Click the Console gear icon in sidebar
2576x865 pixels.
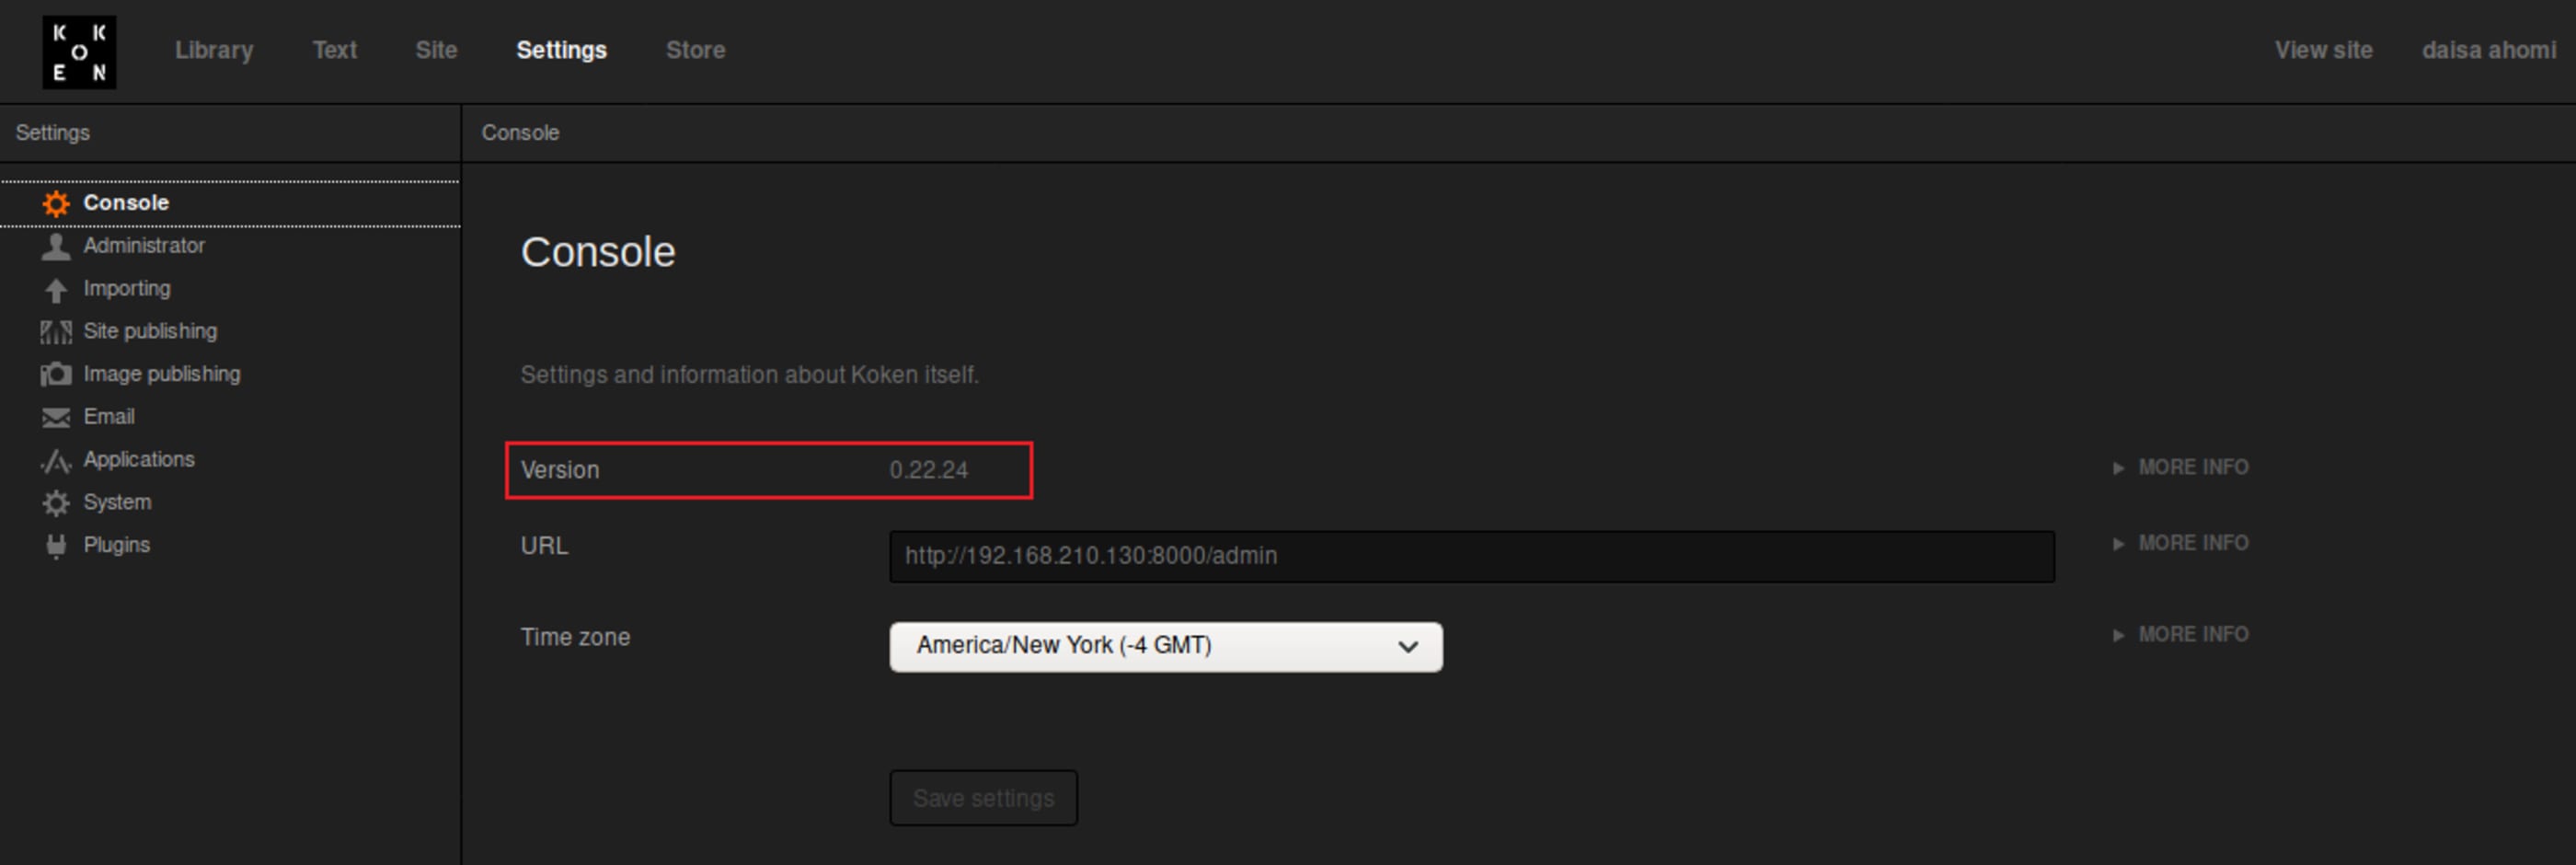coord(56,204)
